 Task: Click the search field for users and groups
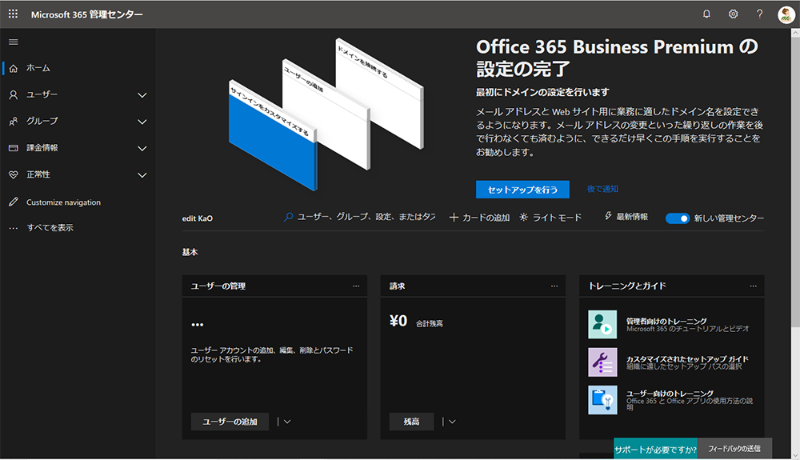tap(365, 217)
